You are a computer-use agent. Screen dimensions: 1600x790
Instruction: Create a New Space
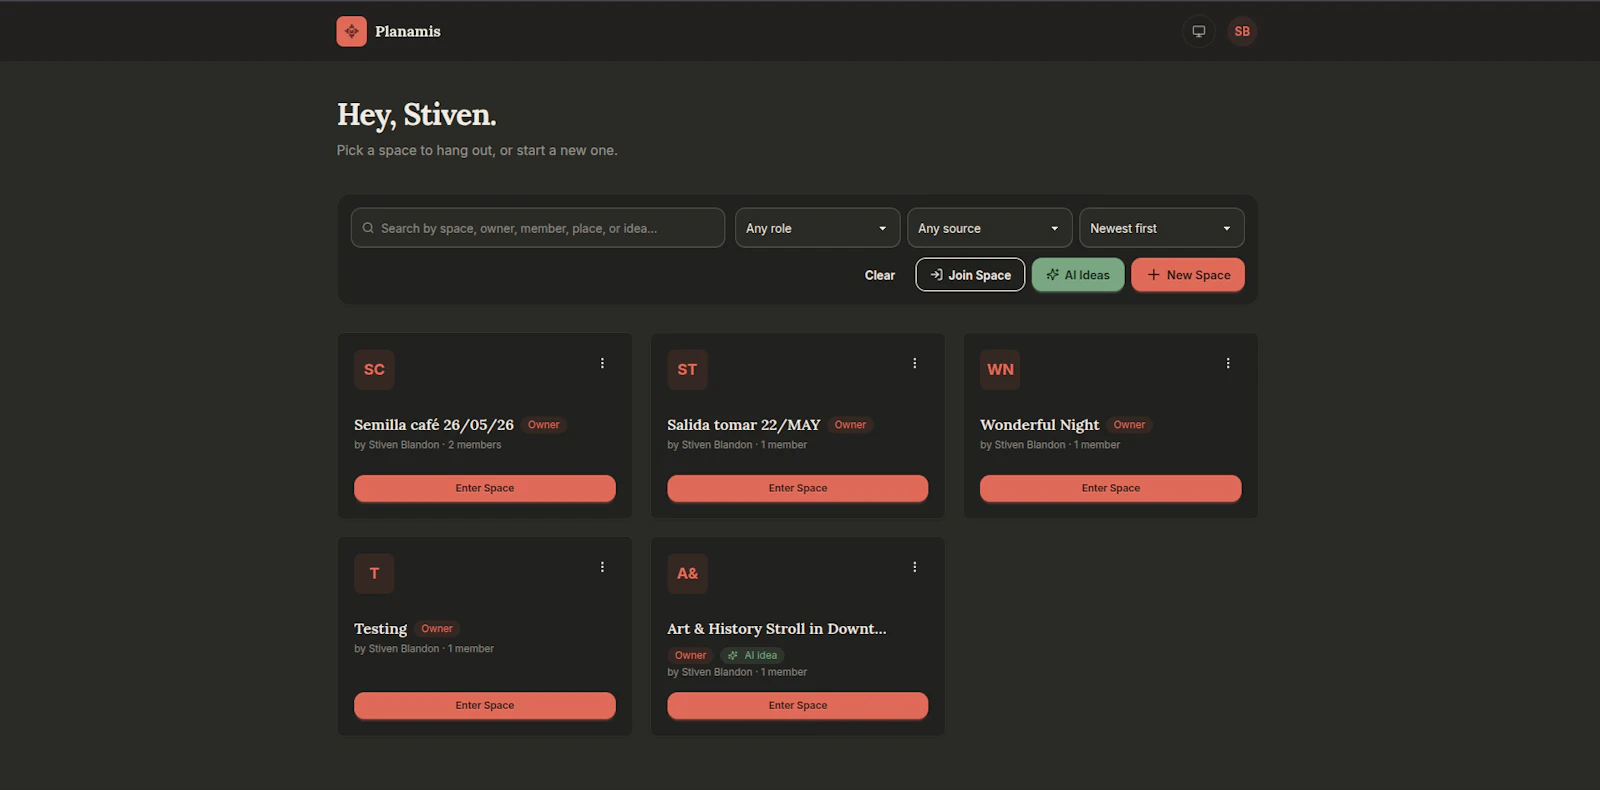point(1188,275)
